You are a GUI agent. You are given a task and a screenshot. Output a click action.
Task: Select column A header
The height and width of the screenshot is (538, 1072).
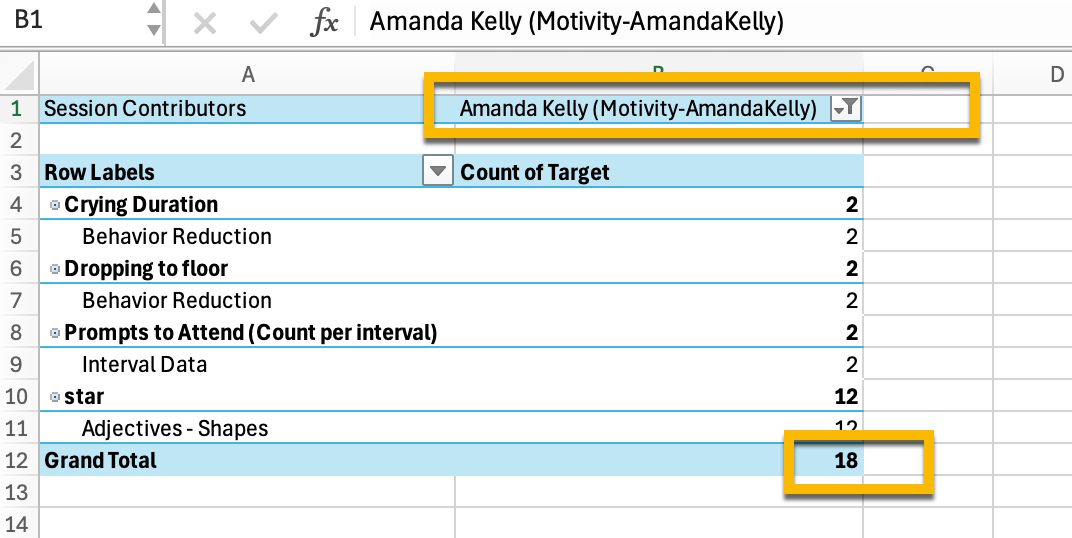click(x=247, y=73)
